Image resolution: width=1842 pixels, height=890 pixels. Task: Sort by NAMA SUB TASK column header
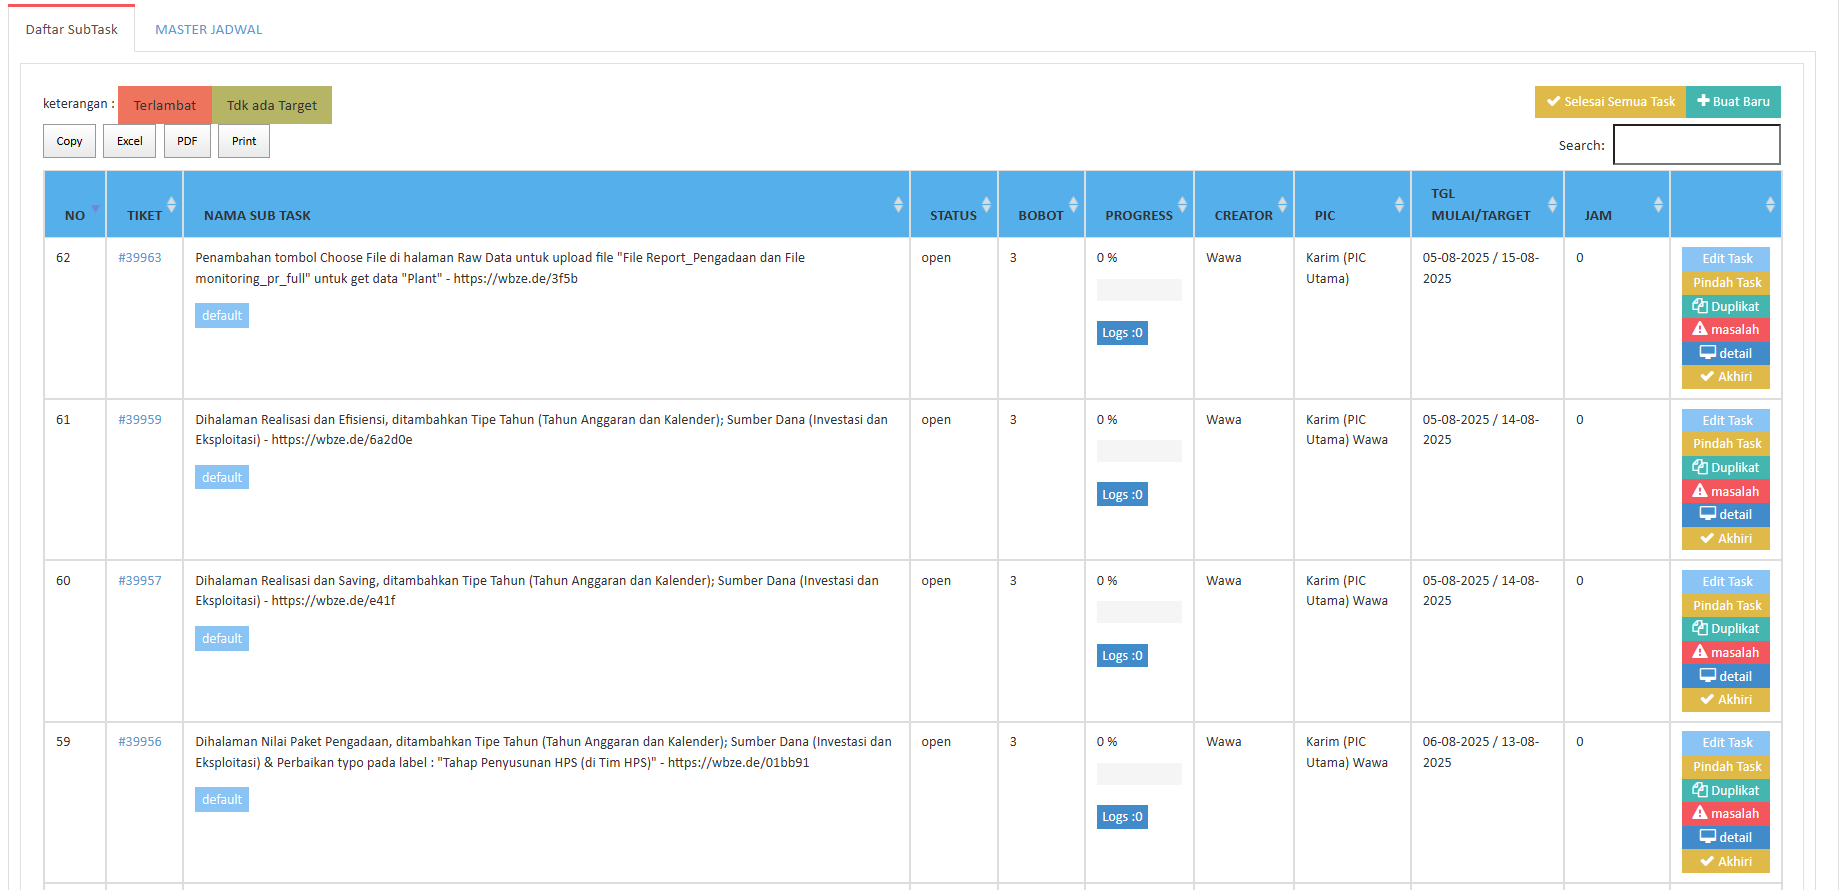coord(257,215)
